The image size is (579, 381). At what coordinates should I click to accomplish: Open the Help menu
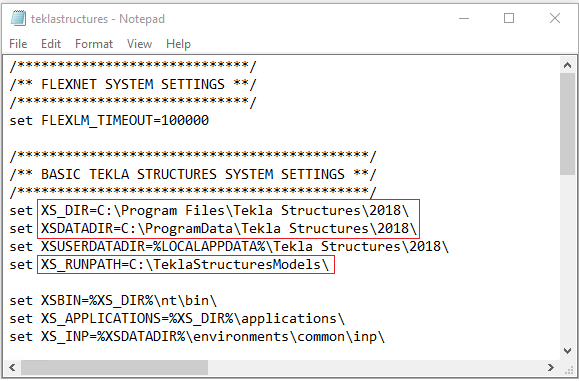pyautogui.click(x=178, y=44)
